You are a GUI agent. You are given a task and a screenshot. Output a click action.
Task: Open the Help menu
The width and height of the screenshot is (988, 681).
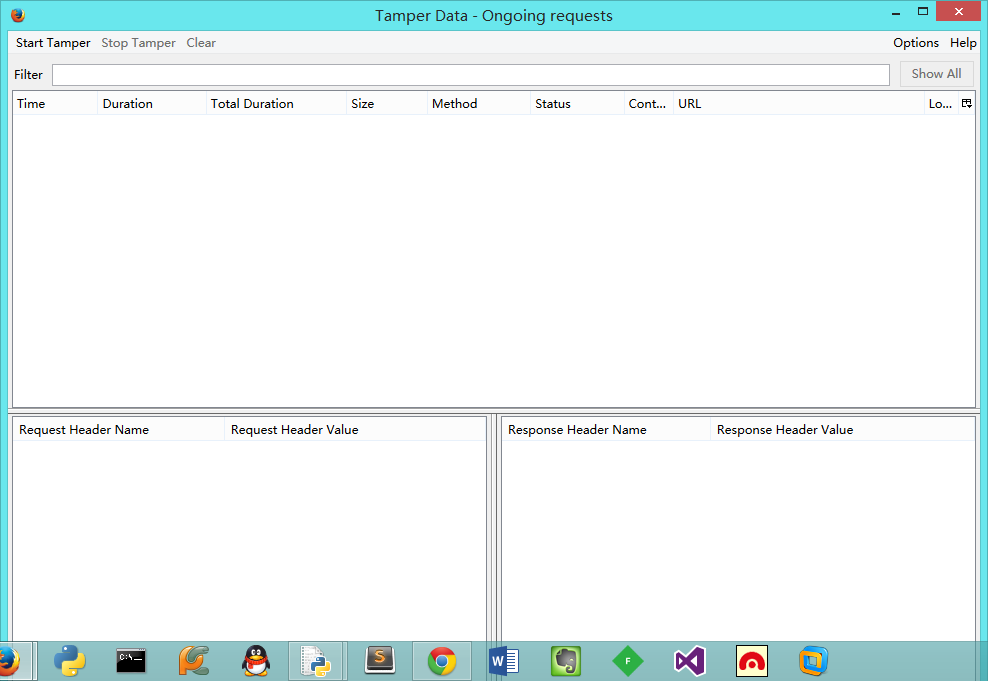coord(963,43)
